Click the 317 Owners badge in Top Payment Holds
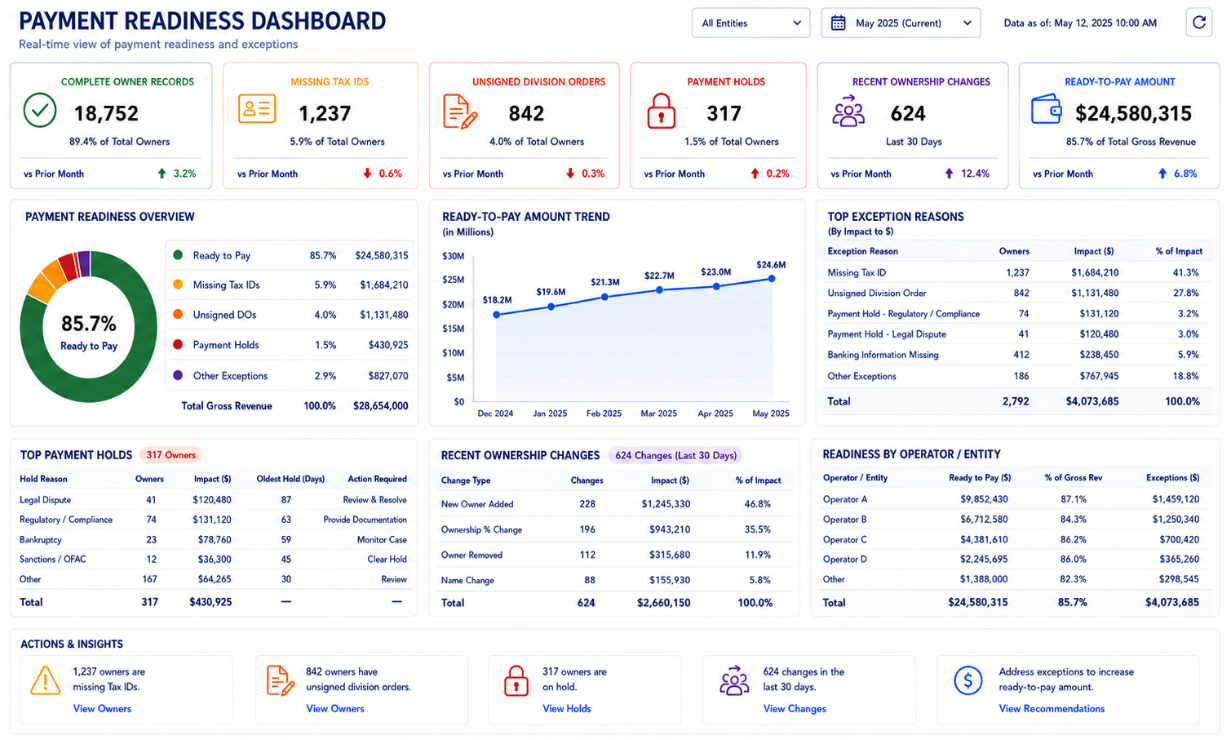1231x740 pixels. [x=171, y=455]
